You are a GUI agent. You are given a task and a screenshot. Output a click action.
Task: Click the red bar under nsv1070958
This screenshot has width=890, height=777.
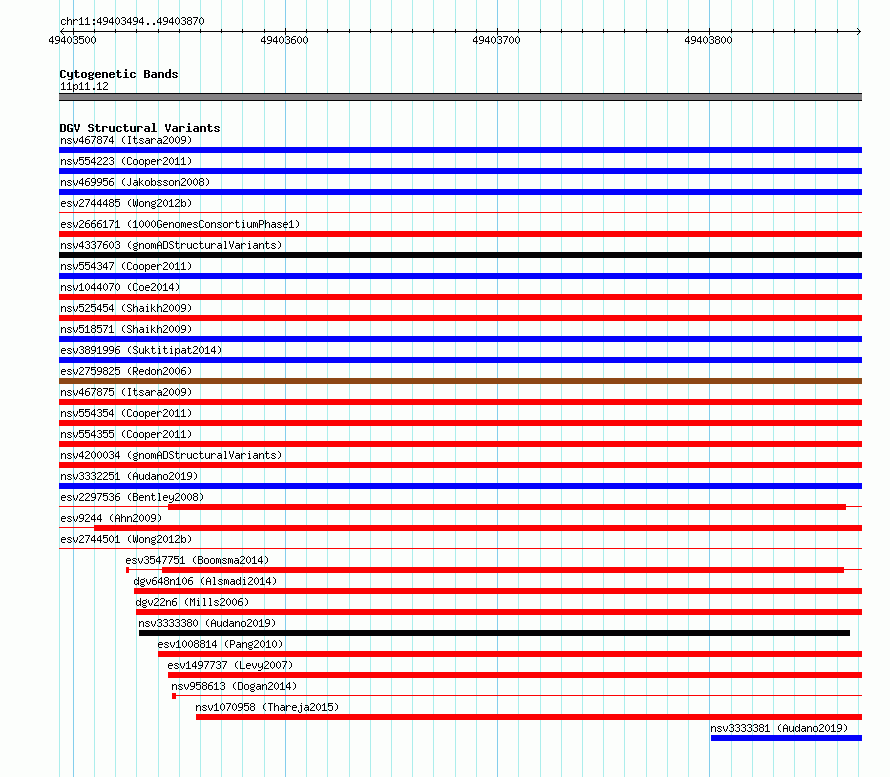point(529,717)
